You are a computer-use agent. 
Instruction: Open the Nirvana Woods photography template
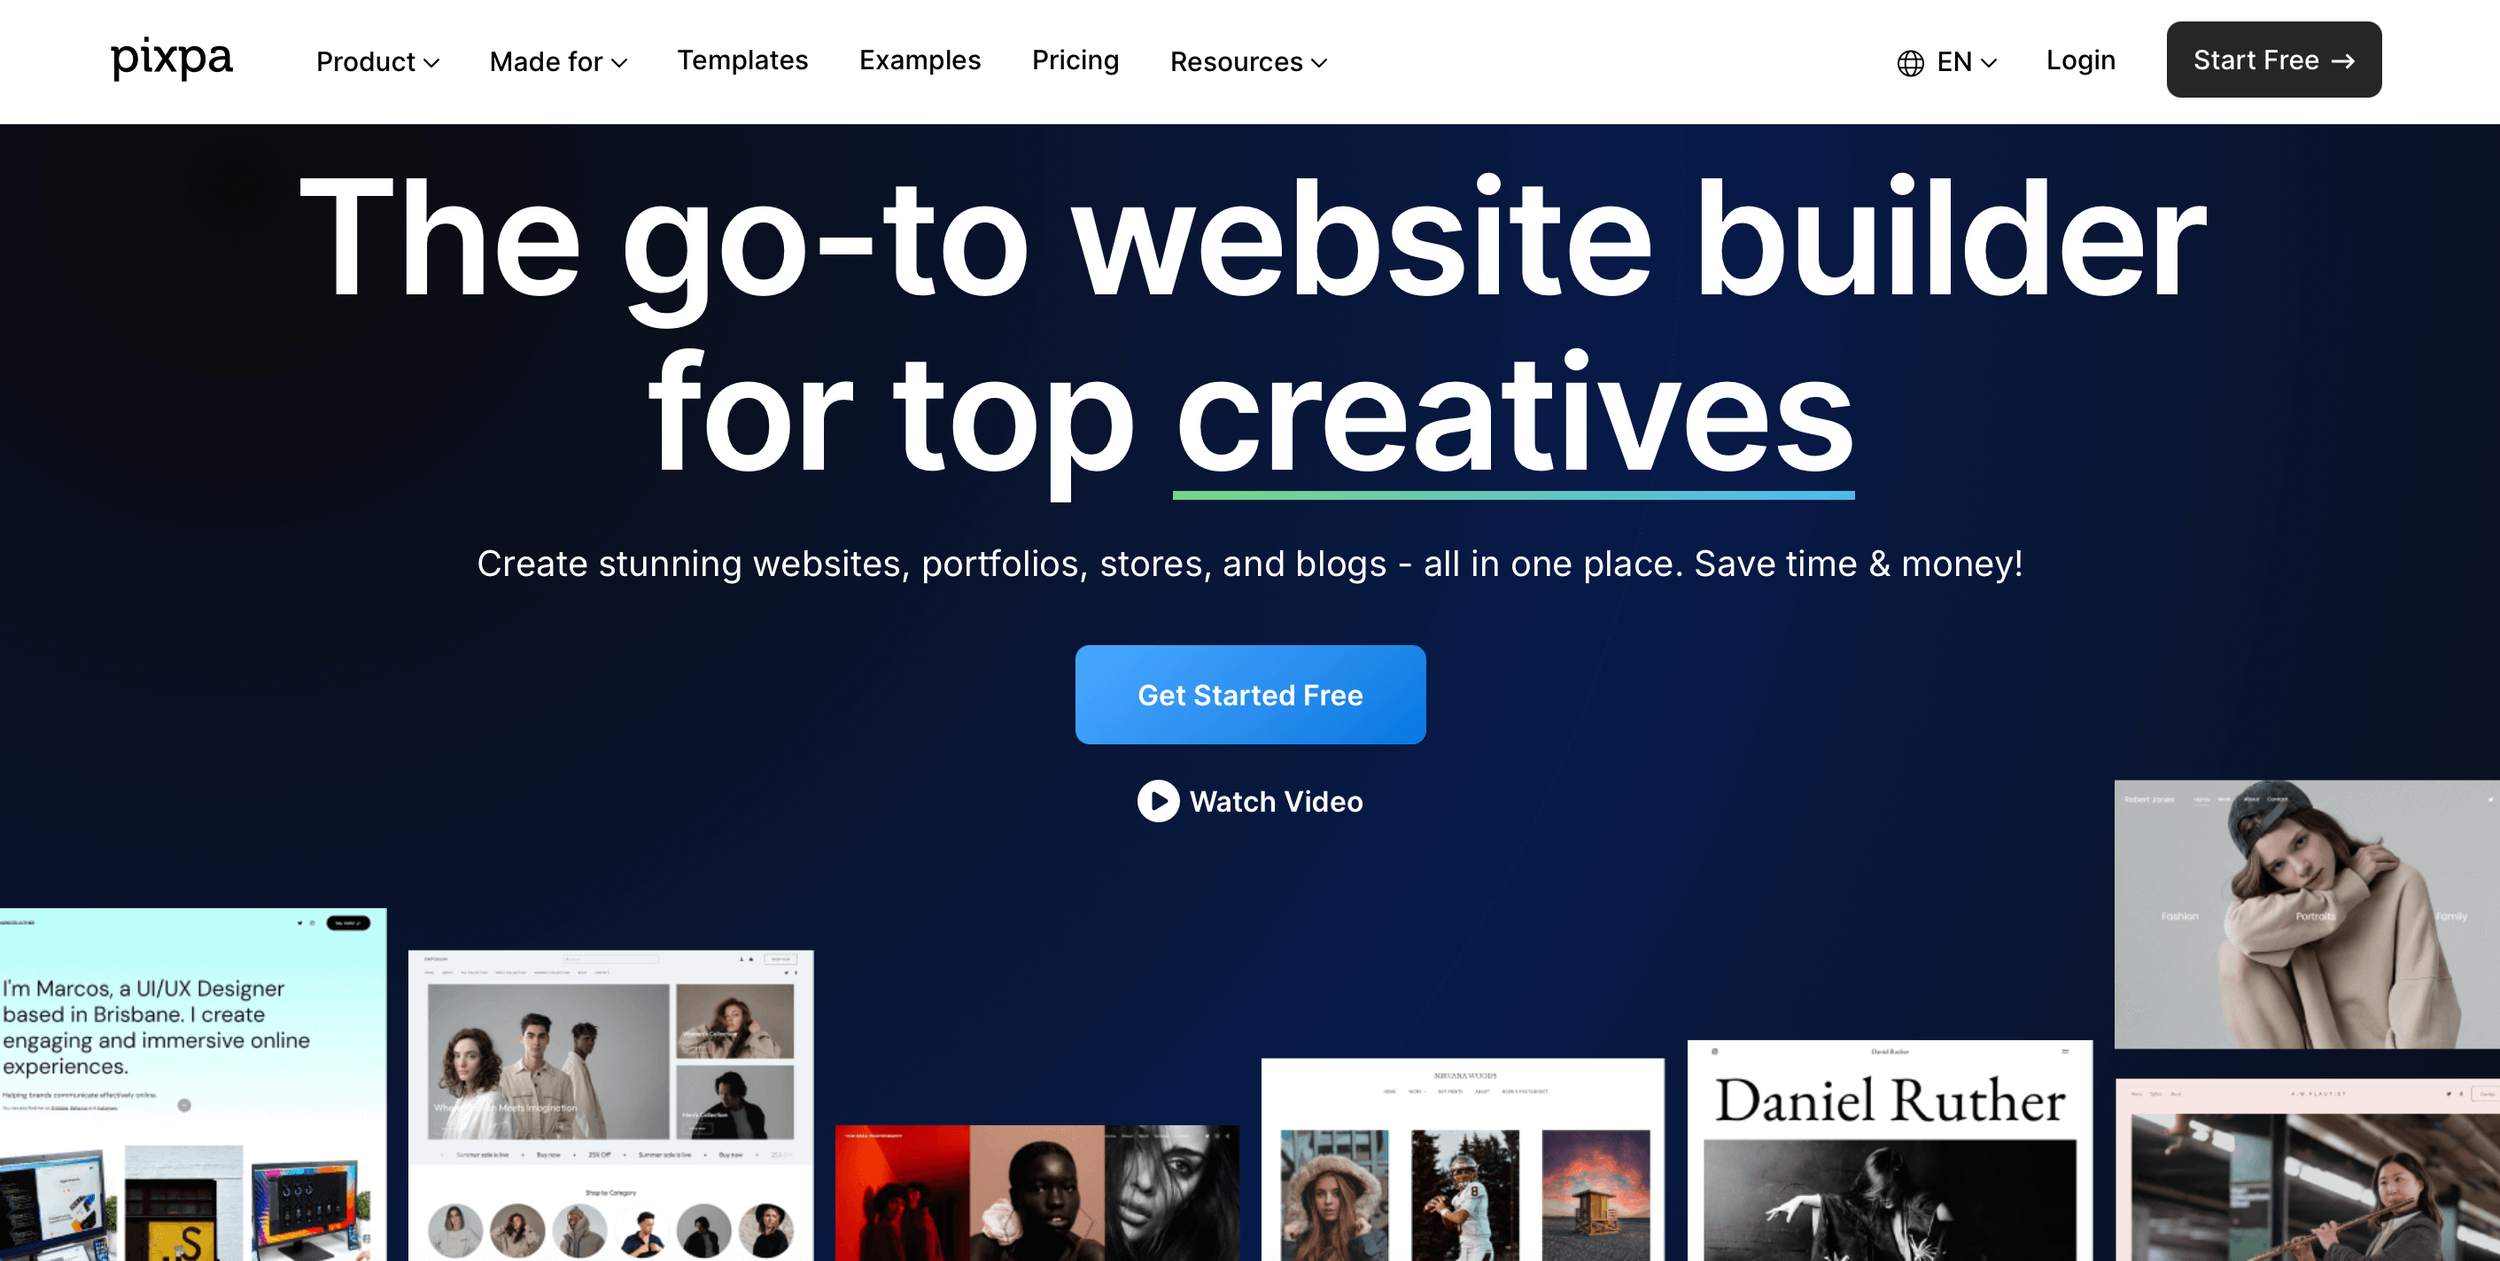click(1463, 1159)
